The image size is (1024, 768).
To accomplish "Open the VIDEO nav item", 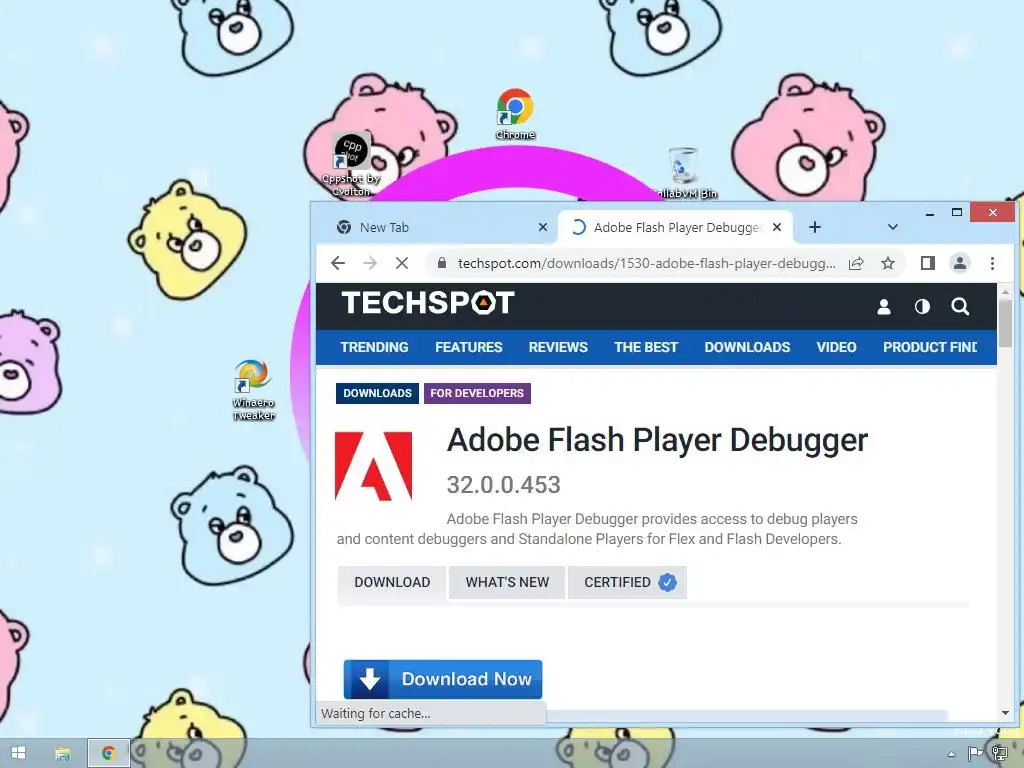I will pyautogui.click(x=836, y=347).
